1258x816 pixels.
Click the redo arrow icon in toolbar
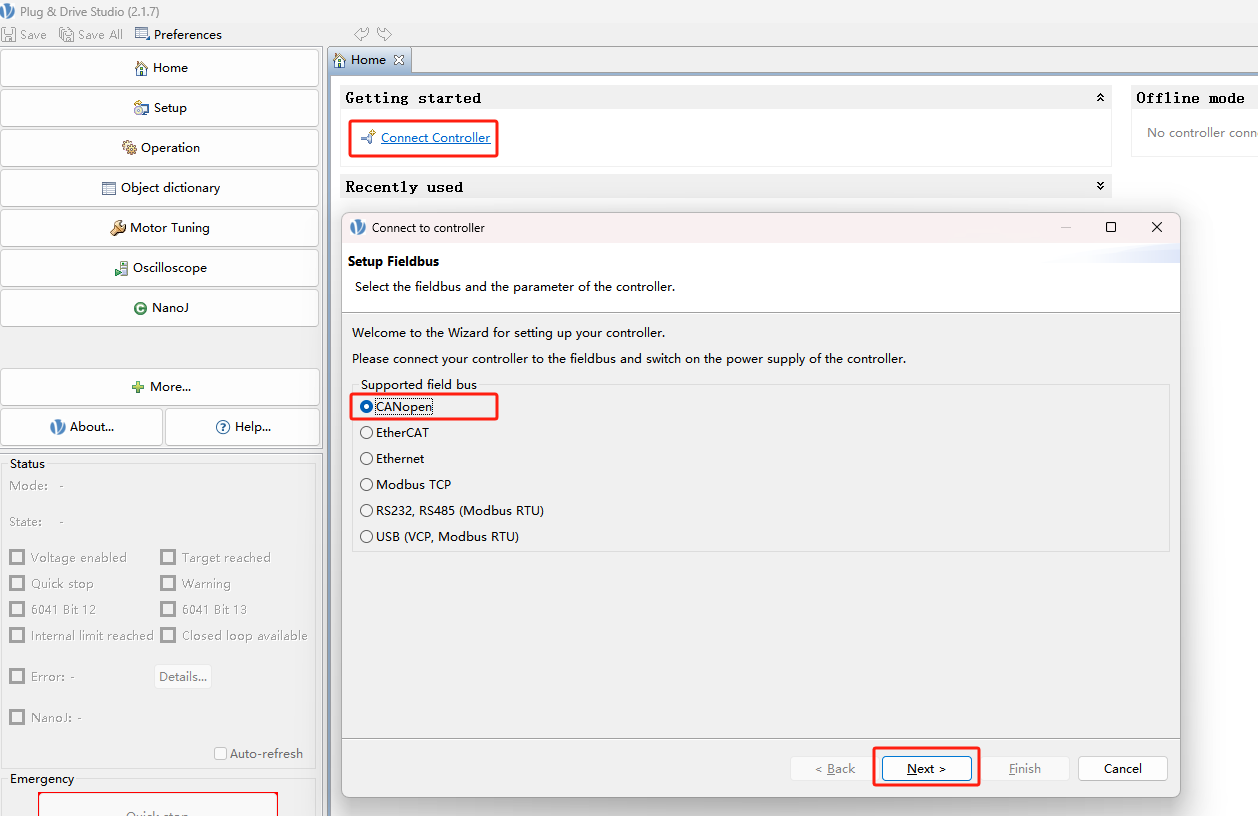384,34
